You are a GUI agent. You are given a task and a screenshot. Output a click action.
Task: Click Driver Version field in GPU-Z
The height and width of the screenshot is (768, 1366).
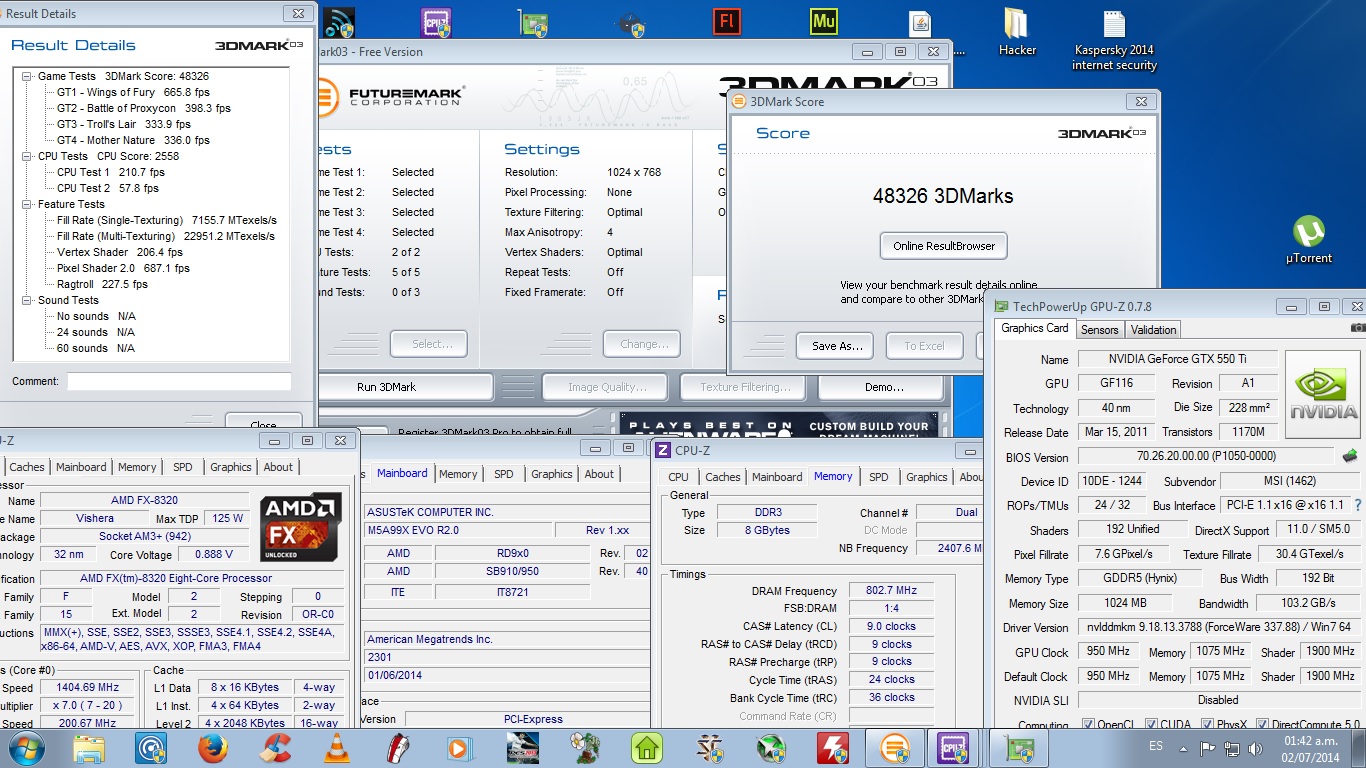(1218, 628)
